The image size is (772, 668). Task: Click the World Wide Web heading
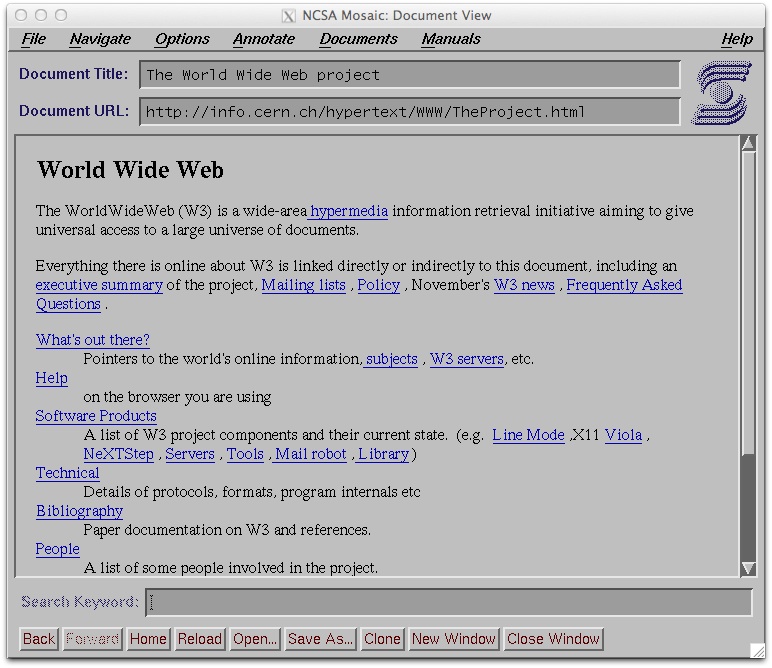[x=130, y=170]
